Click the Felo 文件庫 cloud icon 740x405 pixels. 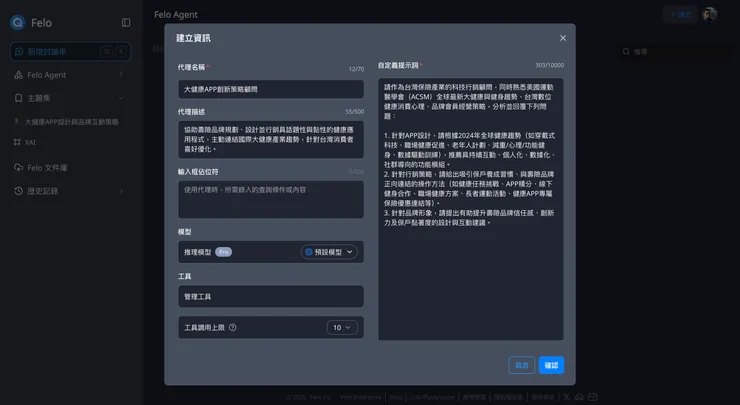[x=18, y=167]
